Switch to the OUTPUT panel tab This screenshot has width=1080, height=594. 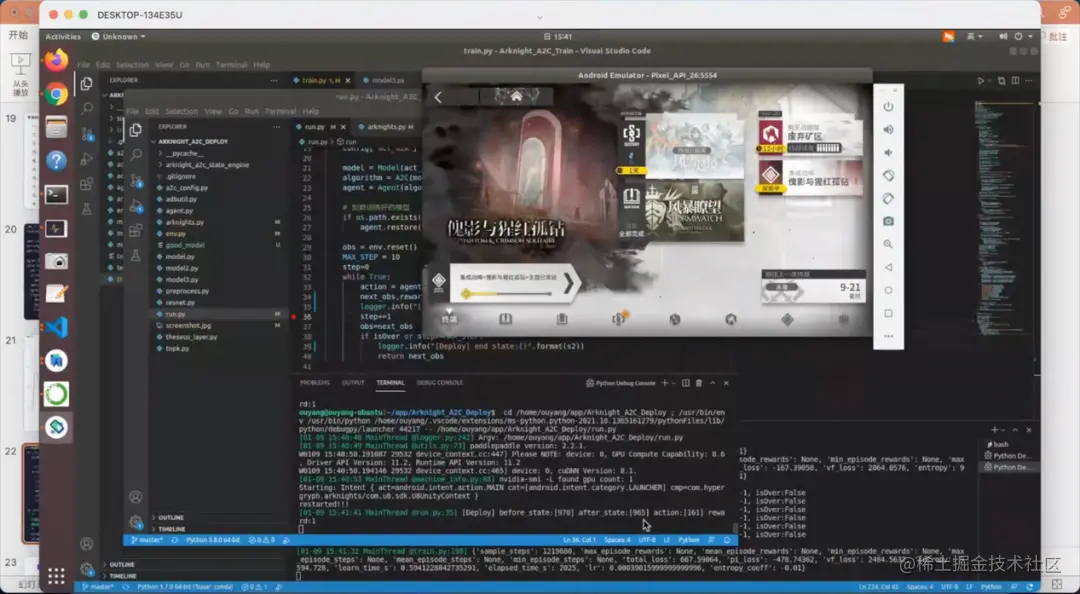(353, 382)
